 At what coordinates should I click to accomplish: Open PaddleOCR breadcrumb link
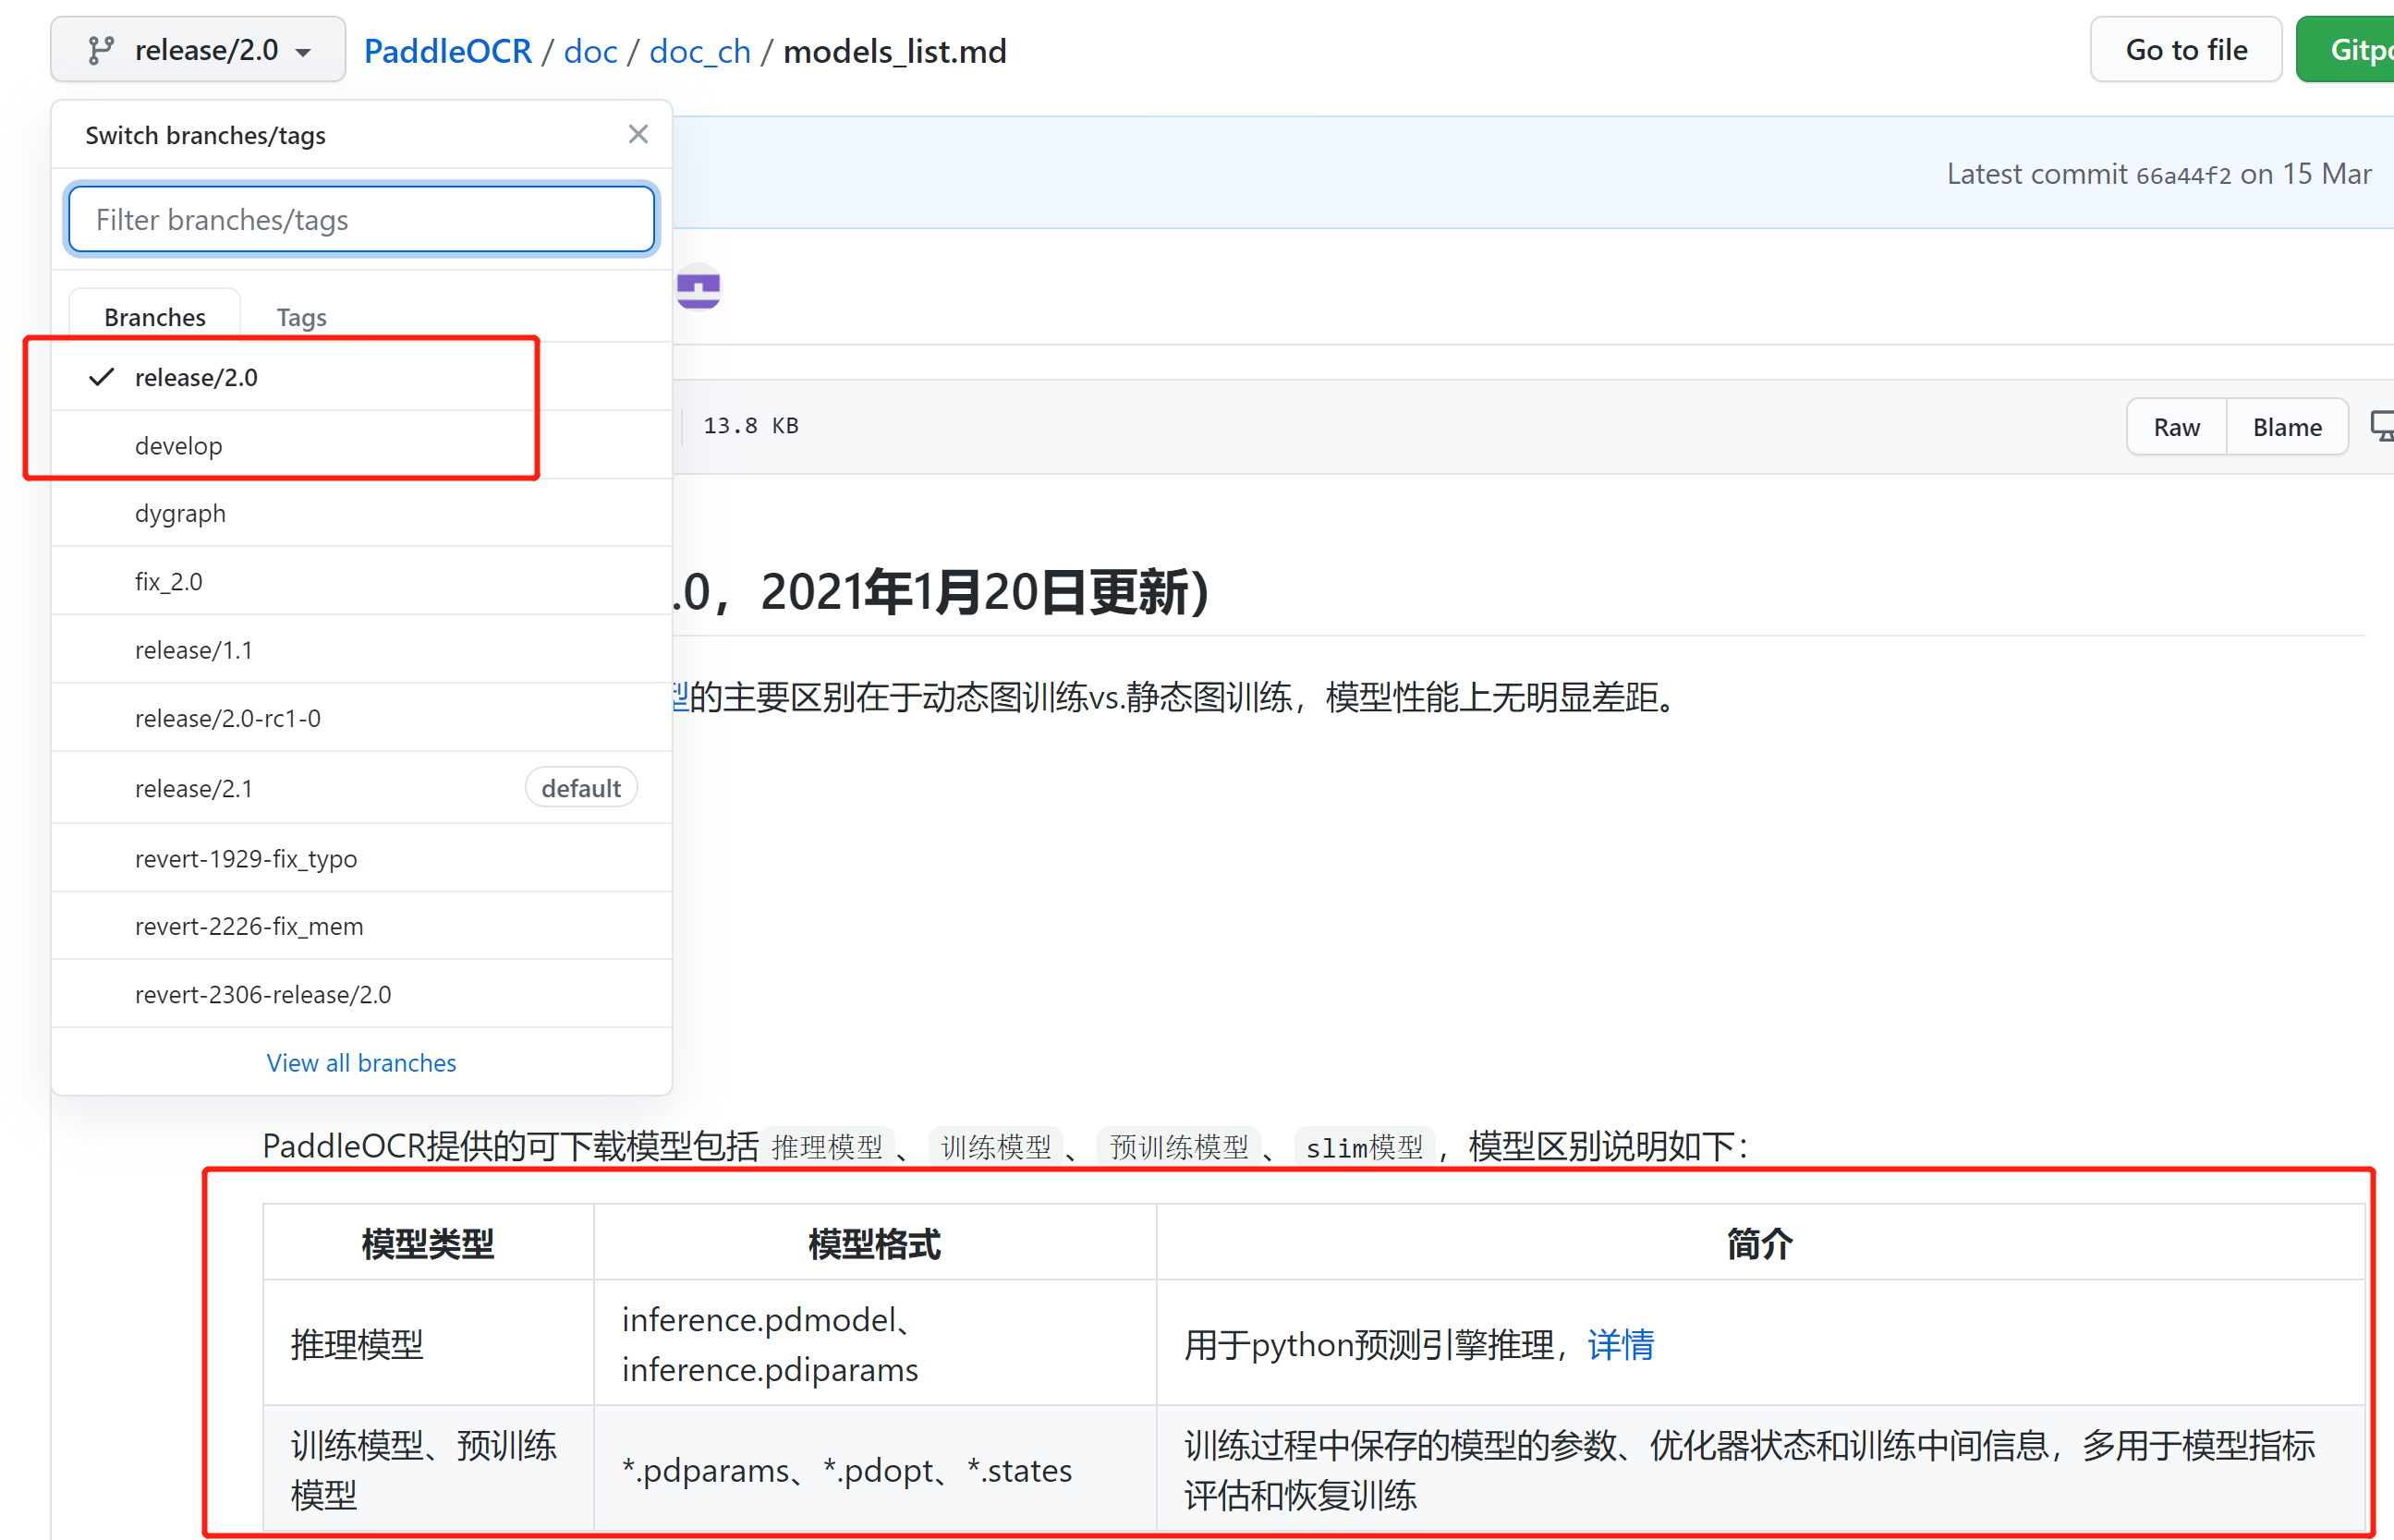click(447, 51)
